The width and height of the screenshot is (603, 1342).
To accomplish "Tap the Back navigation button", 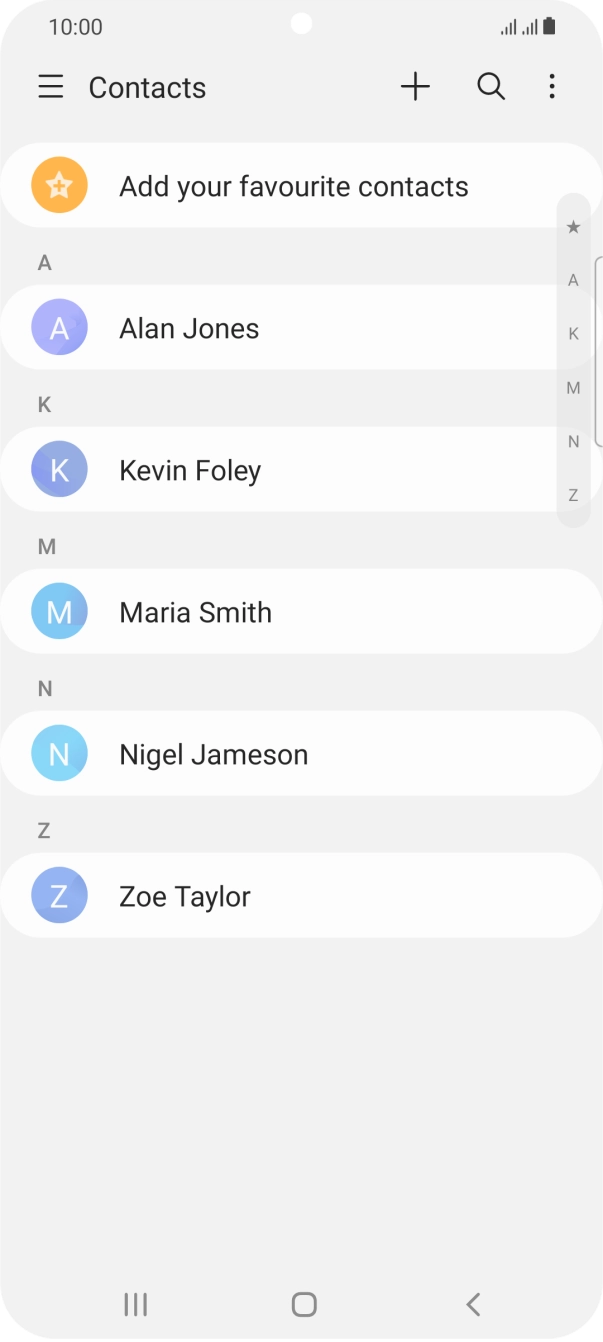I will coord(472,1304).
